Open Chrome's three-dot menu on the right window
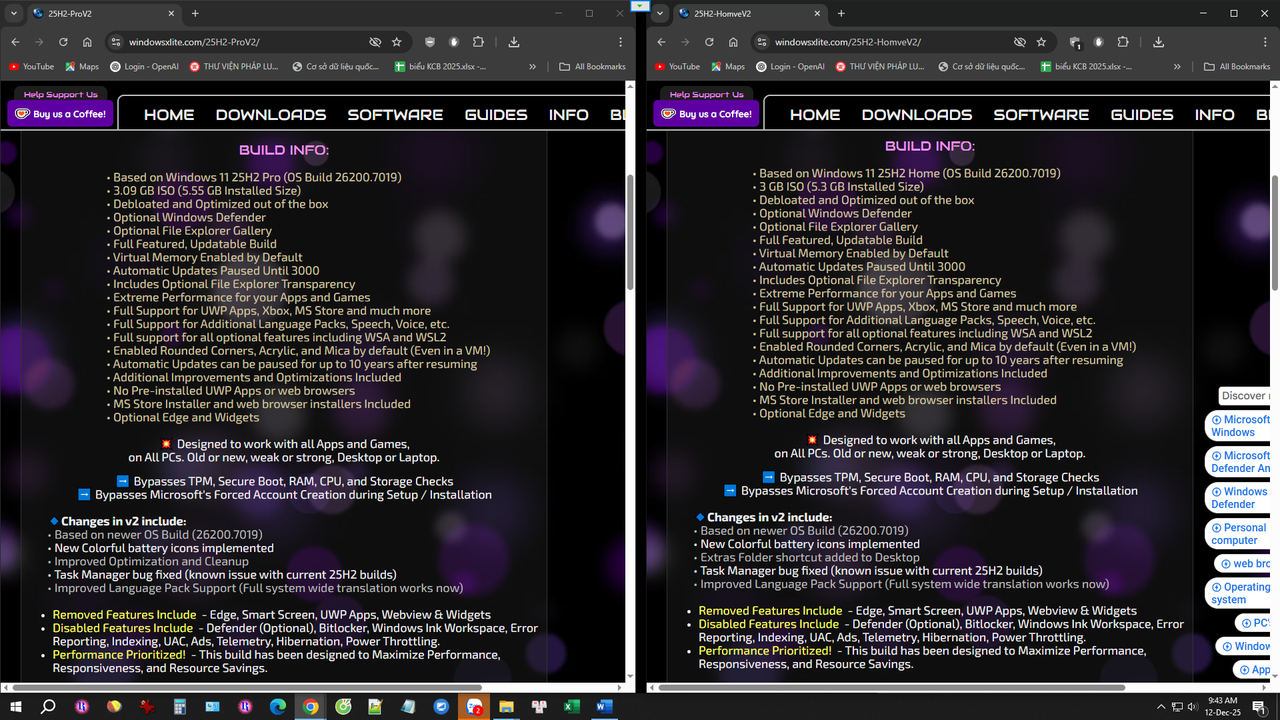The height and width of the screenshot is (720, 1280). tap(1265, 42)
